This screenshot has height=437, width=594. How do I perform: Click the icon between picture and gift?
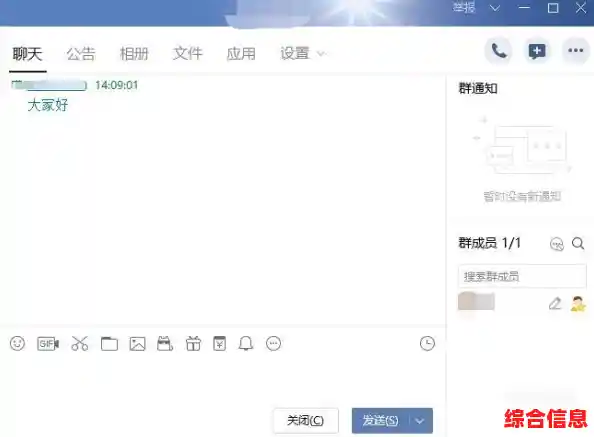click(x=165, y=343)
